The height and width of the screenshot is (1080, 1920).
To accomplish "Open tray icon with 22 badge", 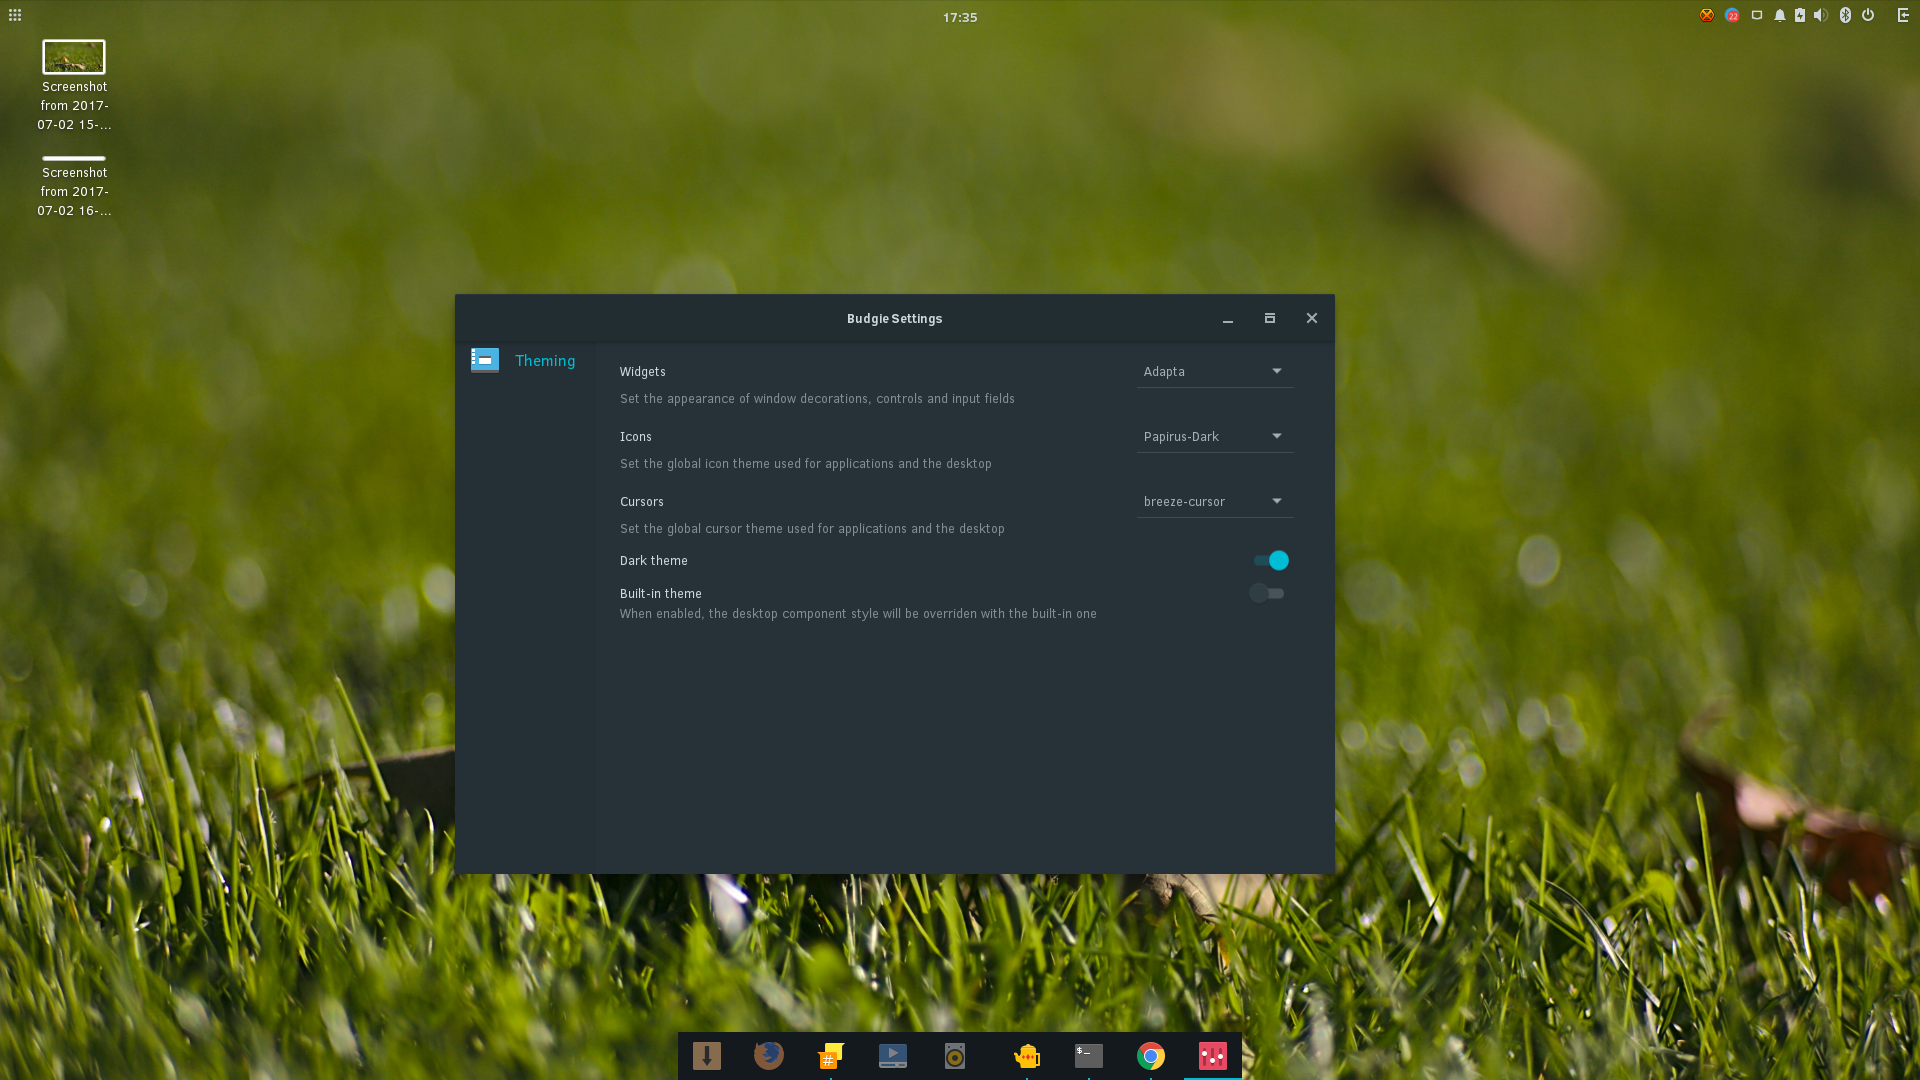I will [x=1732, y=15].
